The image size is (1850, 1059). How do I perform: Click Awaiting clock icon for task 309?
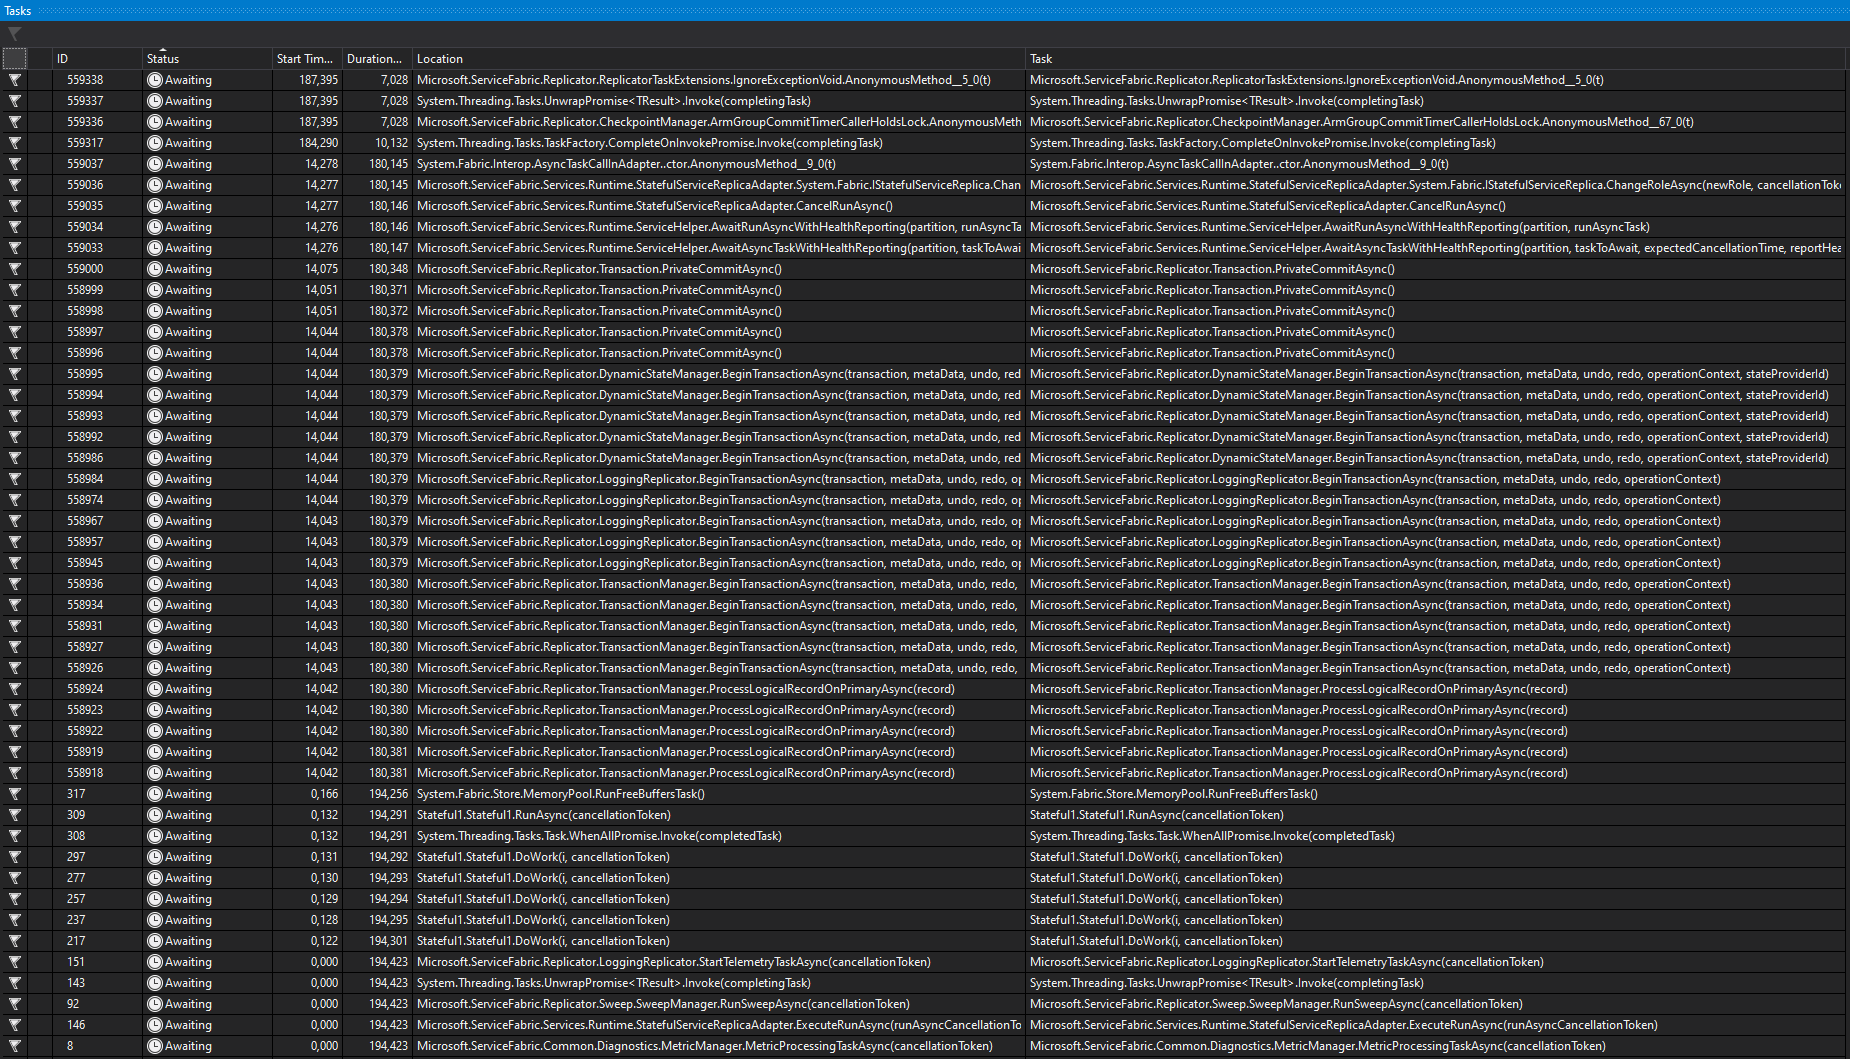coord(155,815)
